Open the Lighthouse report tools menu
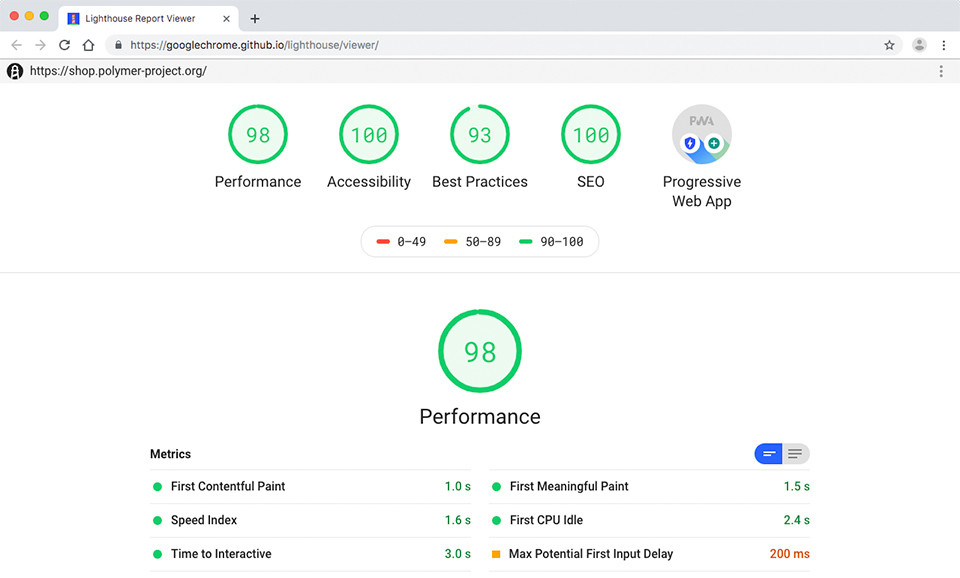The image size is (960, 578). click(941, 71)
